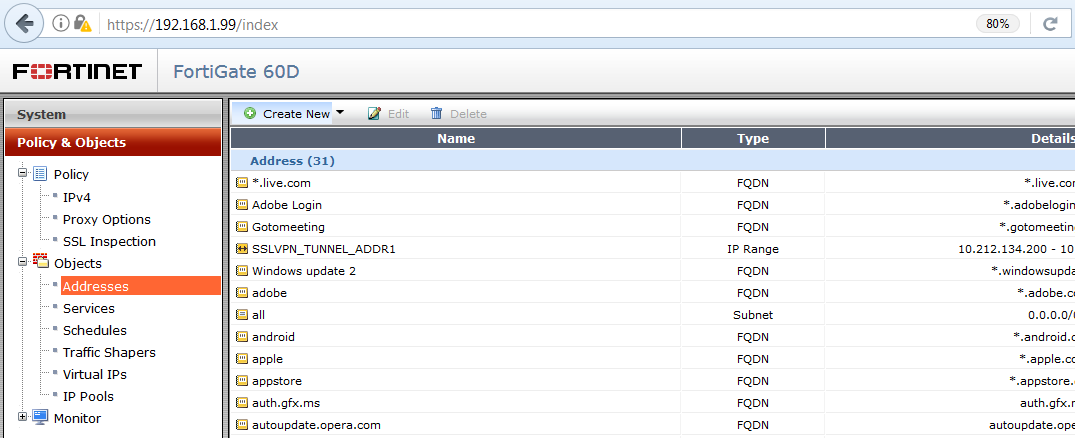
Task: Click the green Create New plus icon
Action: [x=250, y=114]
